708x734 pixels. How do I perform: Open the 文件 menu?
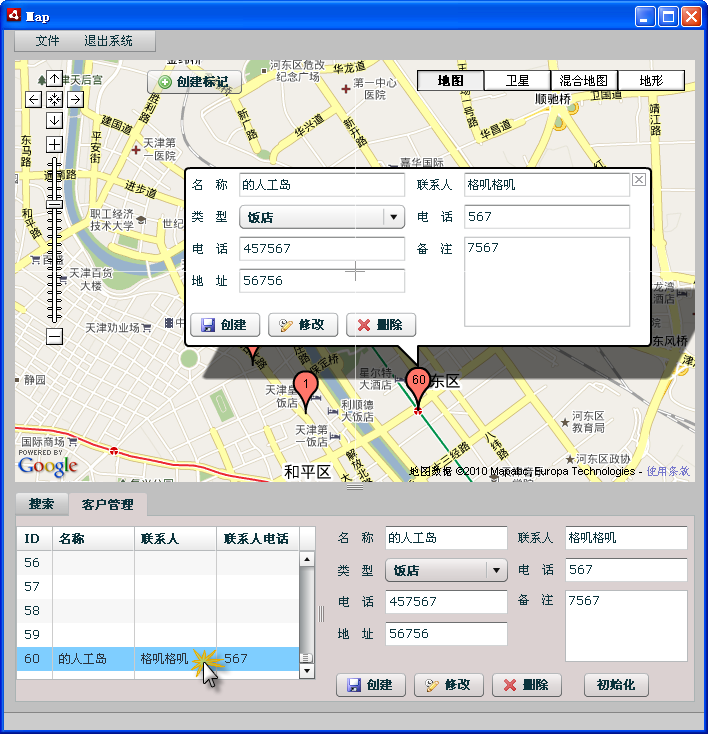click(x=47, y=41)
